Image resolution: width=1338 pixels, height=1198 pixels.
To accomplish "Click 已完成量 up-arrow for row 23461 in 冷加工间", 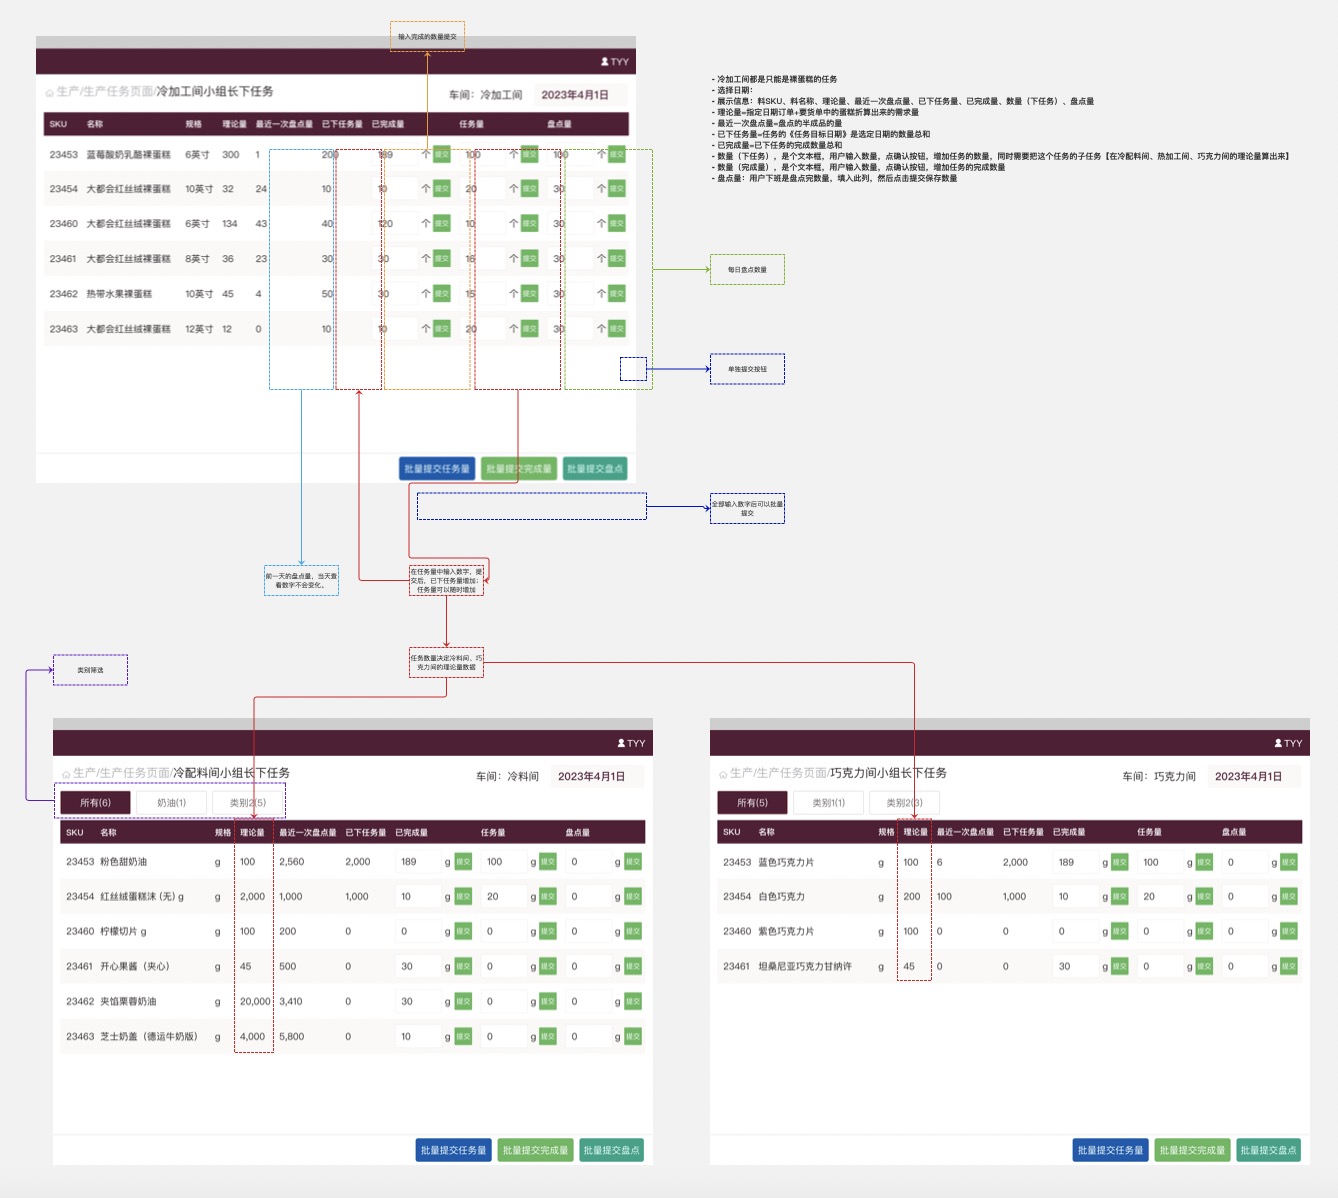I will coord(426,258).
